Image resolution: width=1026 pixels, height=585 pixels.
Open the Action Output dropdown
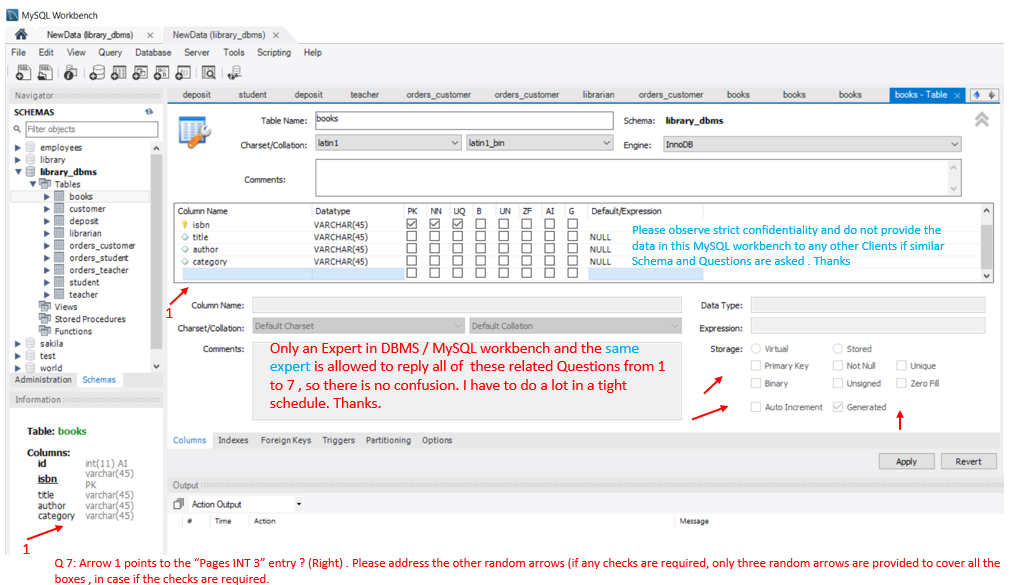coord(298,504)
